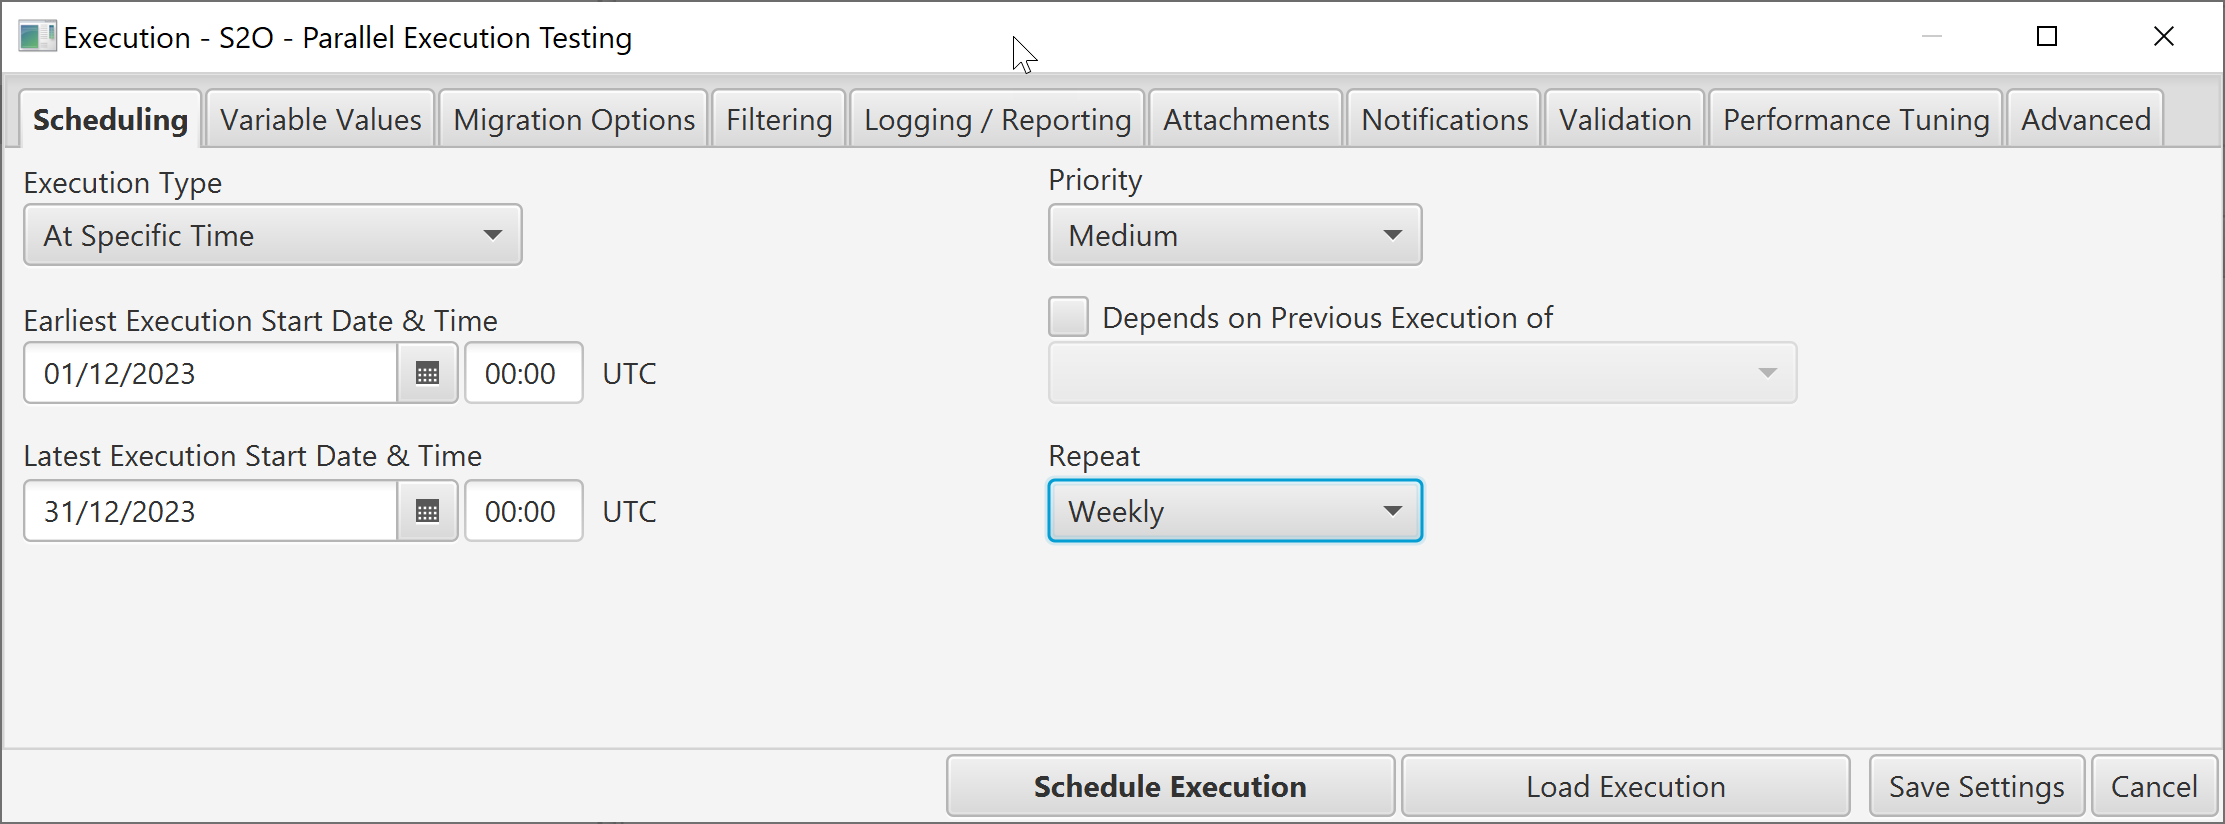Enable Depends on Previous Execution checkbox

pos(1069,317)
